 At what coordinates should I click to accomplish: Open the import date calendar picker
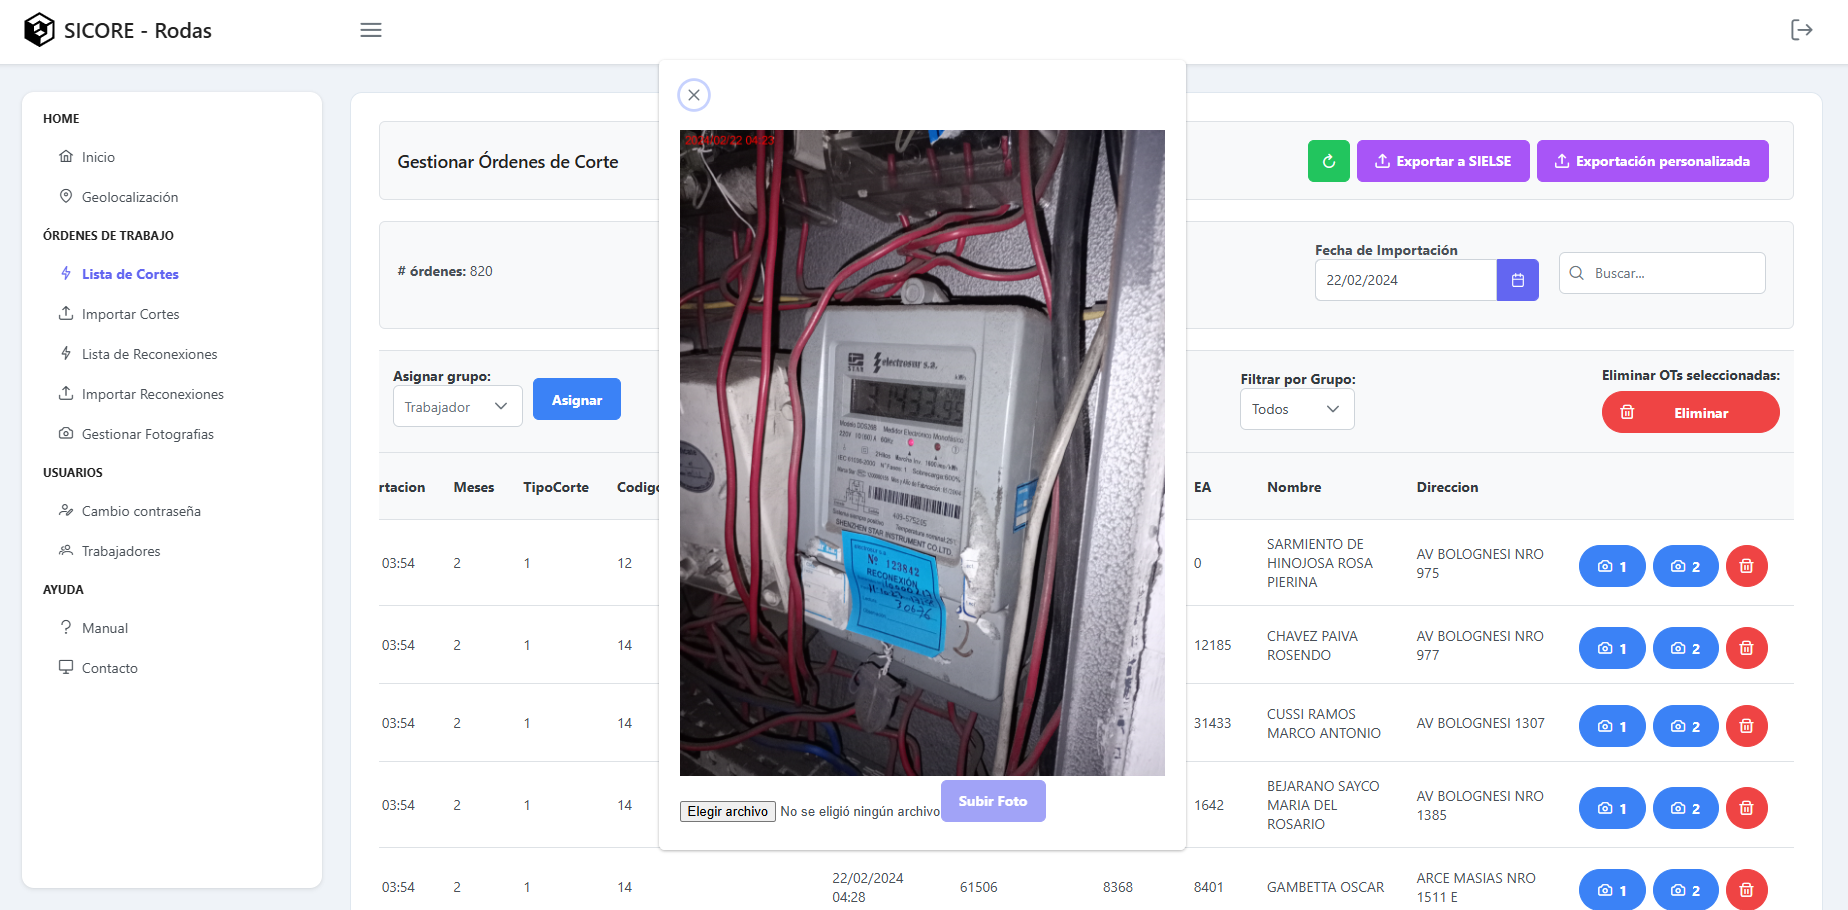pyautogui.click(x=1517, y=280)
